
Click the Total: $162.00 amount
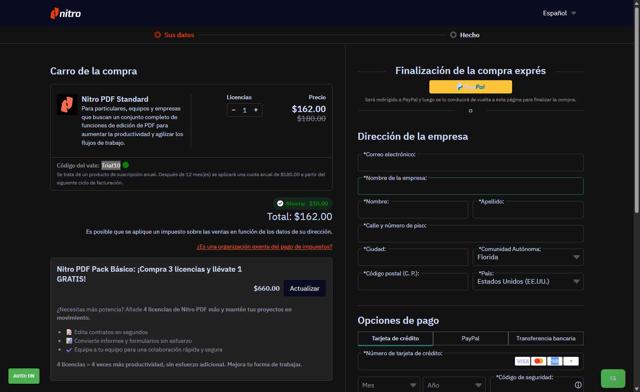pyautogui.click(x=300, y=217)
